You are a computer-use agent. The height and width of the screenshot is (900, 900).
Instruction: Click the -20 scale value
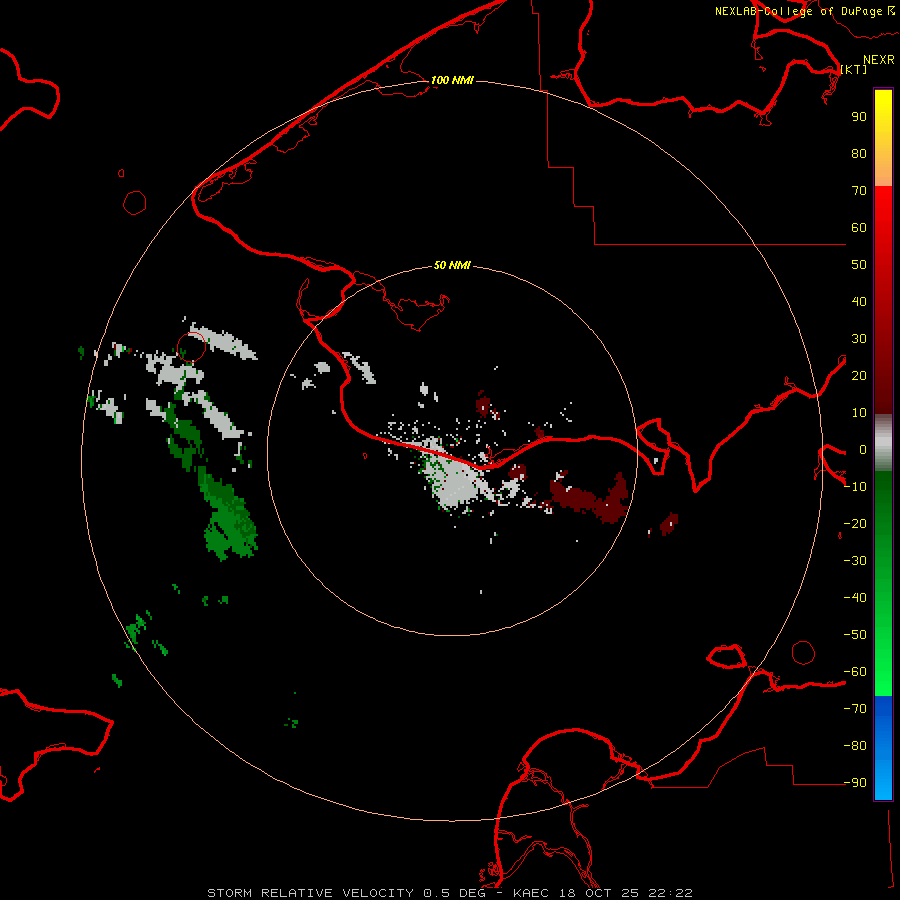855,524
